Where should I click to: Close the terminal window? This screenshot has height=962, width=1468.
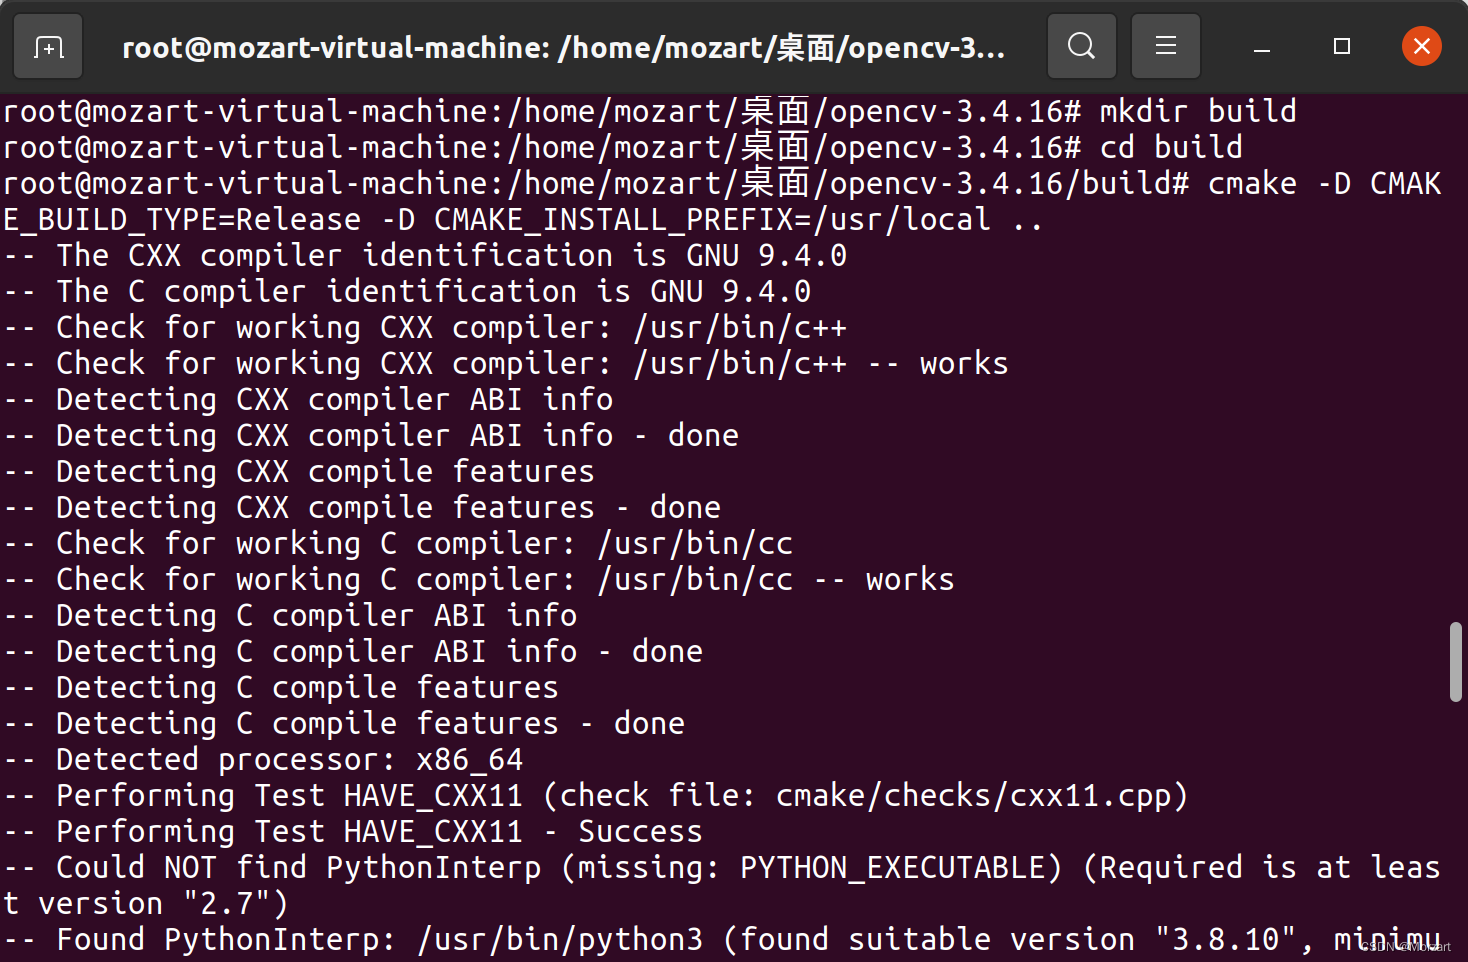point(1421,46)
